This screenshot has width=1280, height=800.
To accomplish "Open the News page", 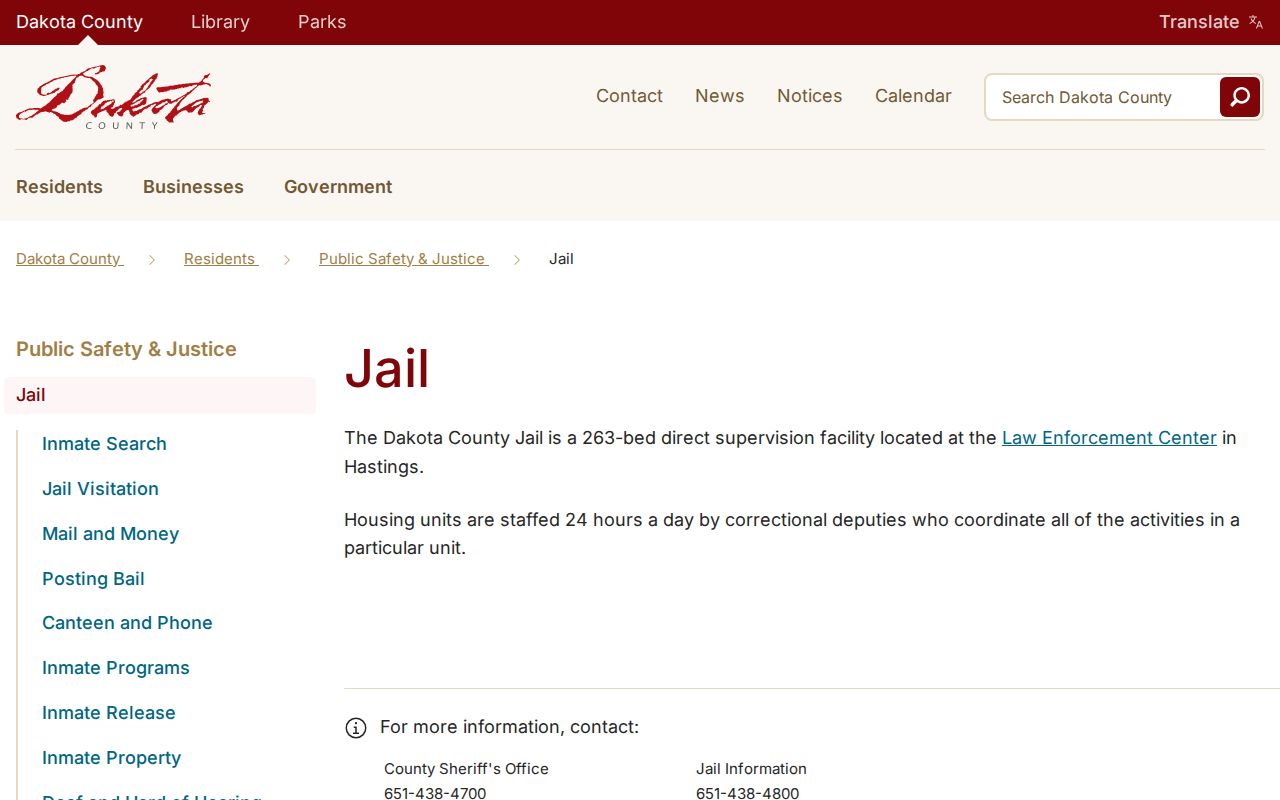I will click(720, 96).
